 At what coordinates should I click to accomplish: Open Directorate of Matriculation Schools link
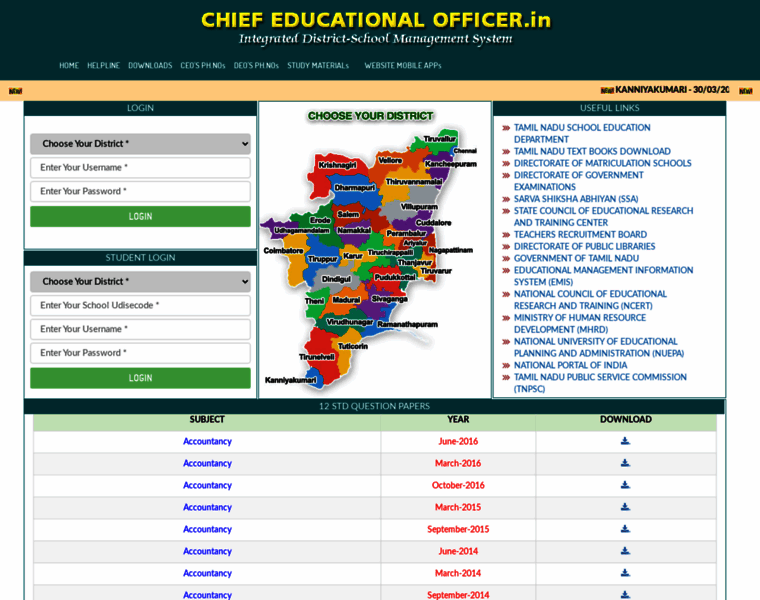tap(602, 163)
